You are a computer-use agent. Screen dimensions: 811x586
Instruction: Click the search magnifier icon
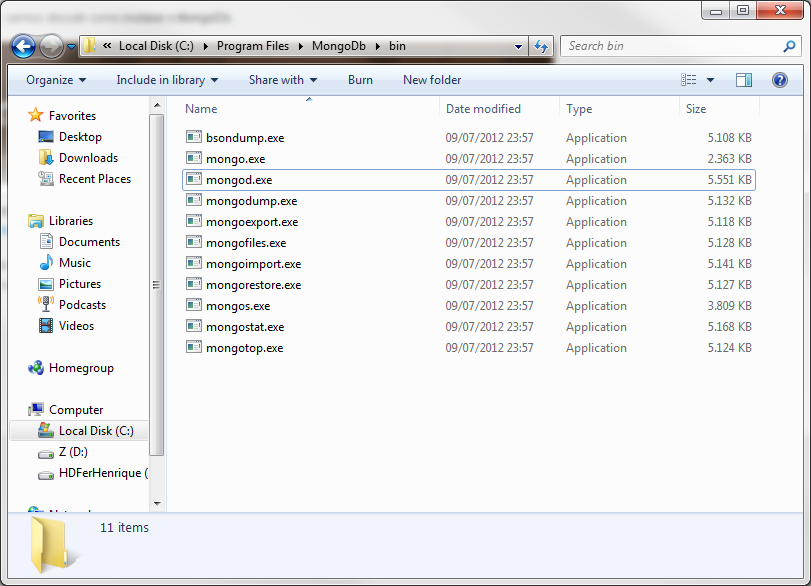(788, 46)
